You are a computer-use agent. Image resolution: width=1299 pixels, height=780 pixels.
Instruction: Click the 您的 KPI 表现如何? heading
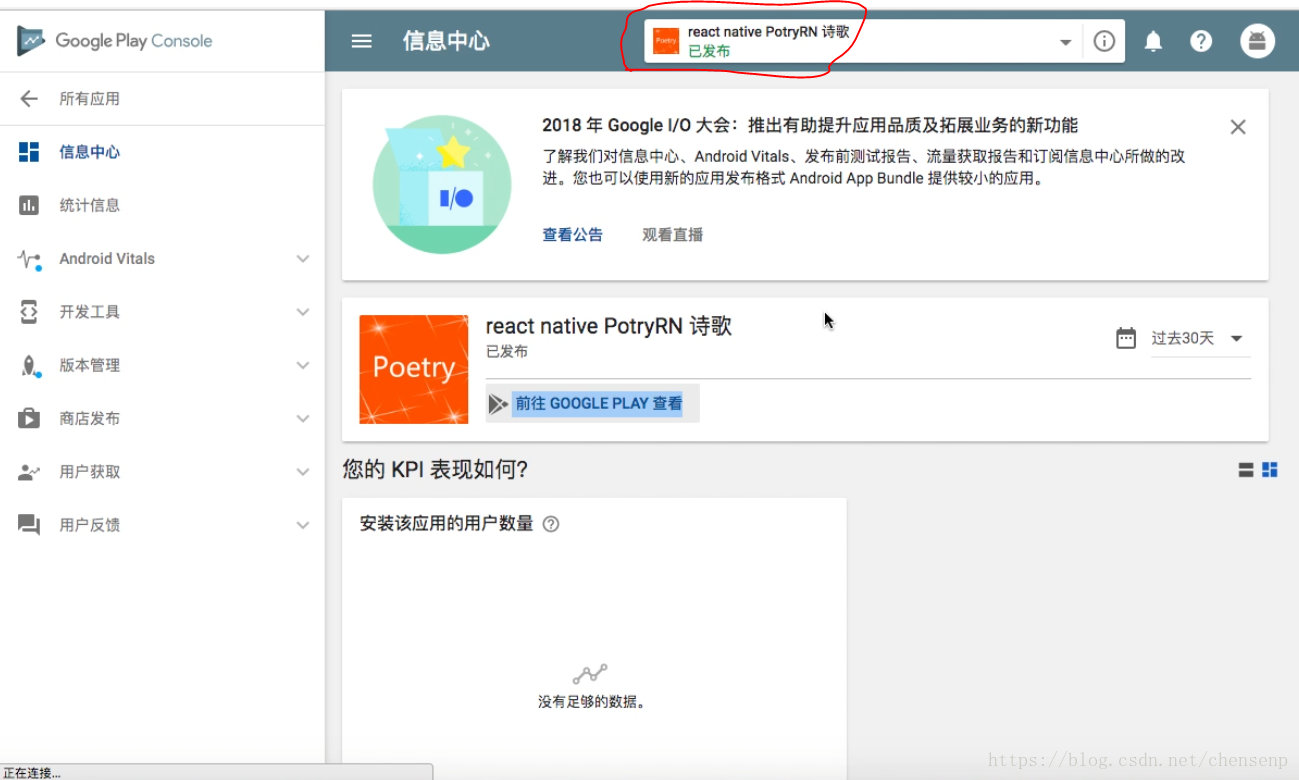point(435,470)
